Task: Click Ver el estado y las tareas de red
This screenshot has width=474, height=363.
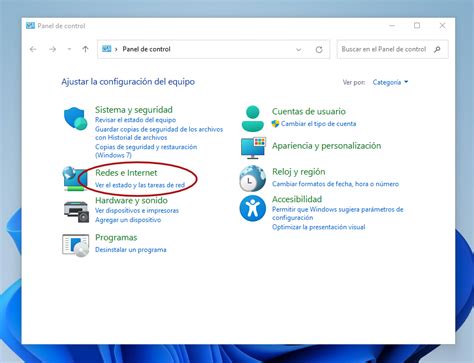Action: pos(140,185)
